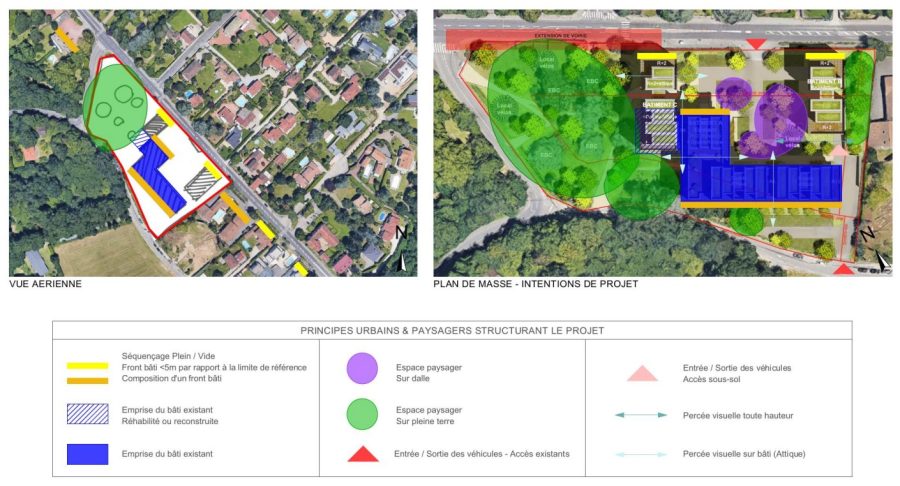900x486 pixels.
Task: Select the pink triangle 'Accès sous-sol' legend icon
Action: [x=641, y=373]
